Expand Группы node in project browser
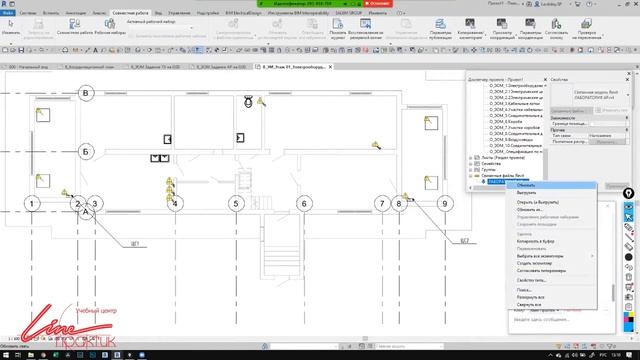The height and width of the screenshot is (360, 640). [x=471, y=169]
